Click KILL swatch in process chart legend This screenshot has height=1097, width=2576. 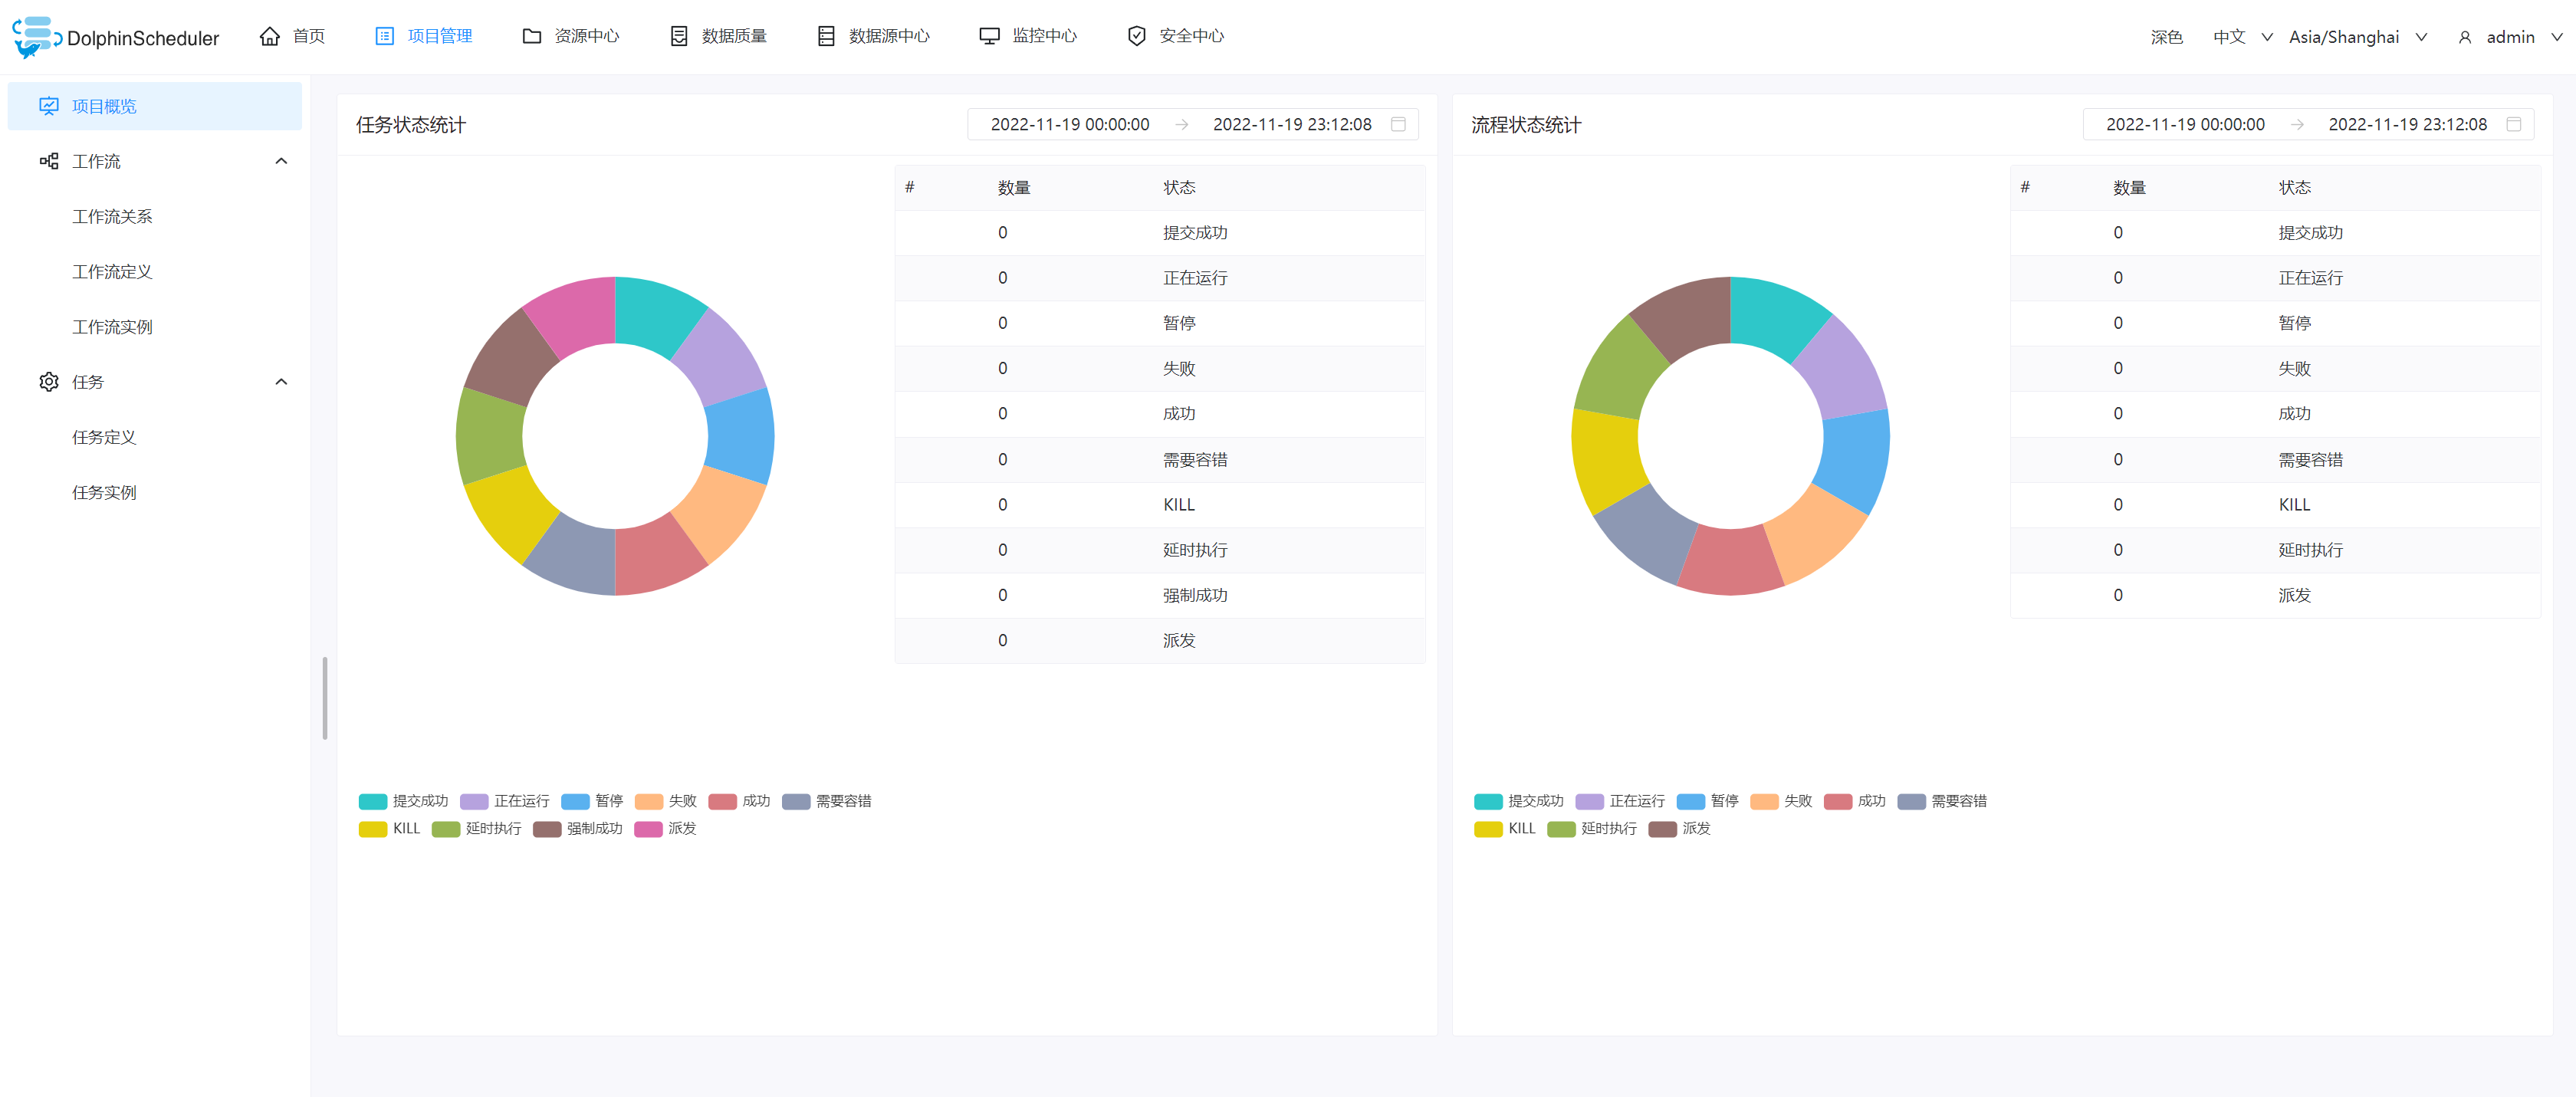(x=1488, y=829)
